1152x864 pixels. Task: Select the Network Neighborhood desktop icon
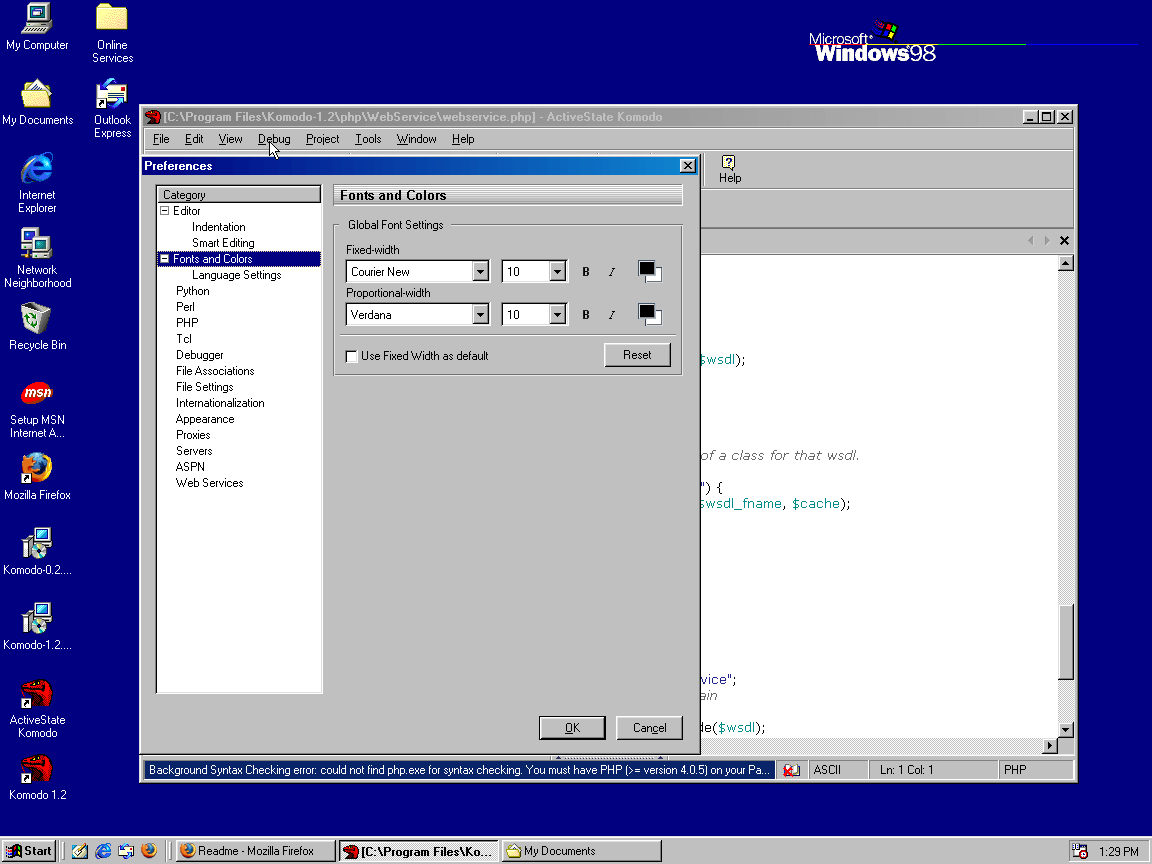(37, 258)
